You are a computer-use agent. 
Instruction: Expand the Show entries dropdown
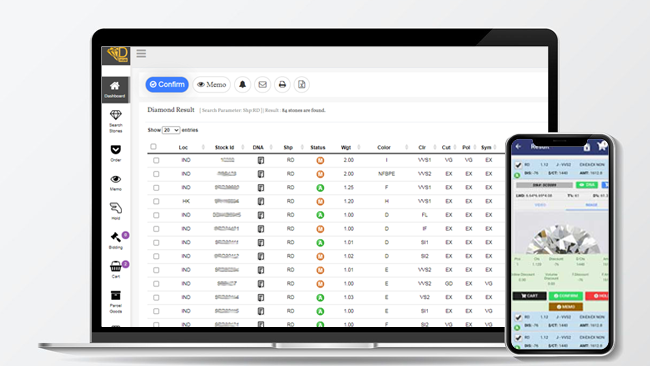click(x=171, y=130)
